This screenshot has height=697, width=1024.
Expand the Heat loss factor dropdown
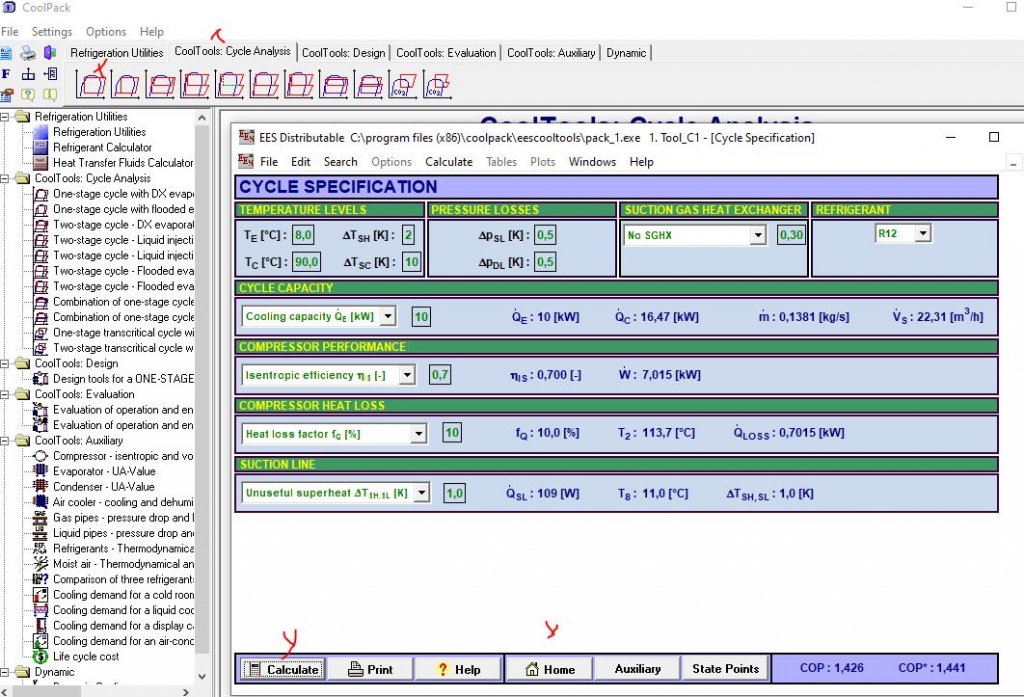[x=418, y=434]
